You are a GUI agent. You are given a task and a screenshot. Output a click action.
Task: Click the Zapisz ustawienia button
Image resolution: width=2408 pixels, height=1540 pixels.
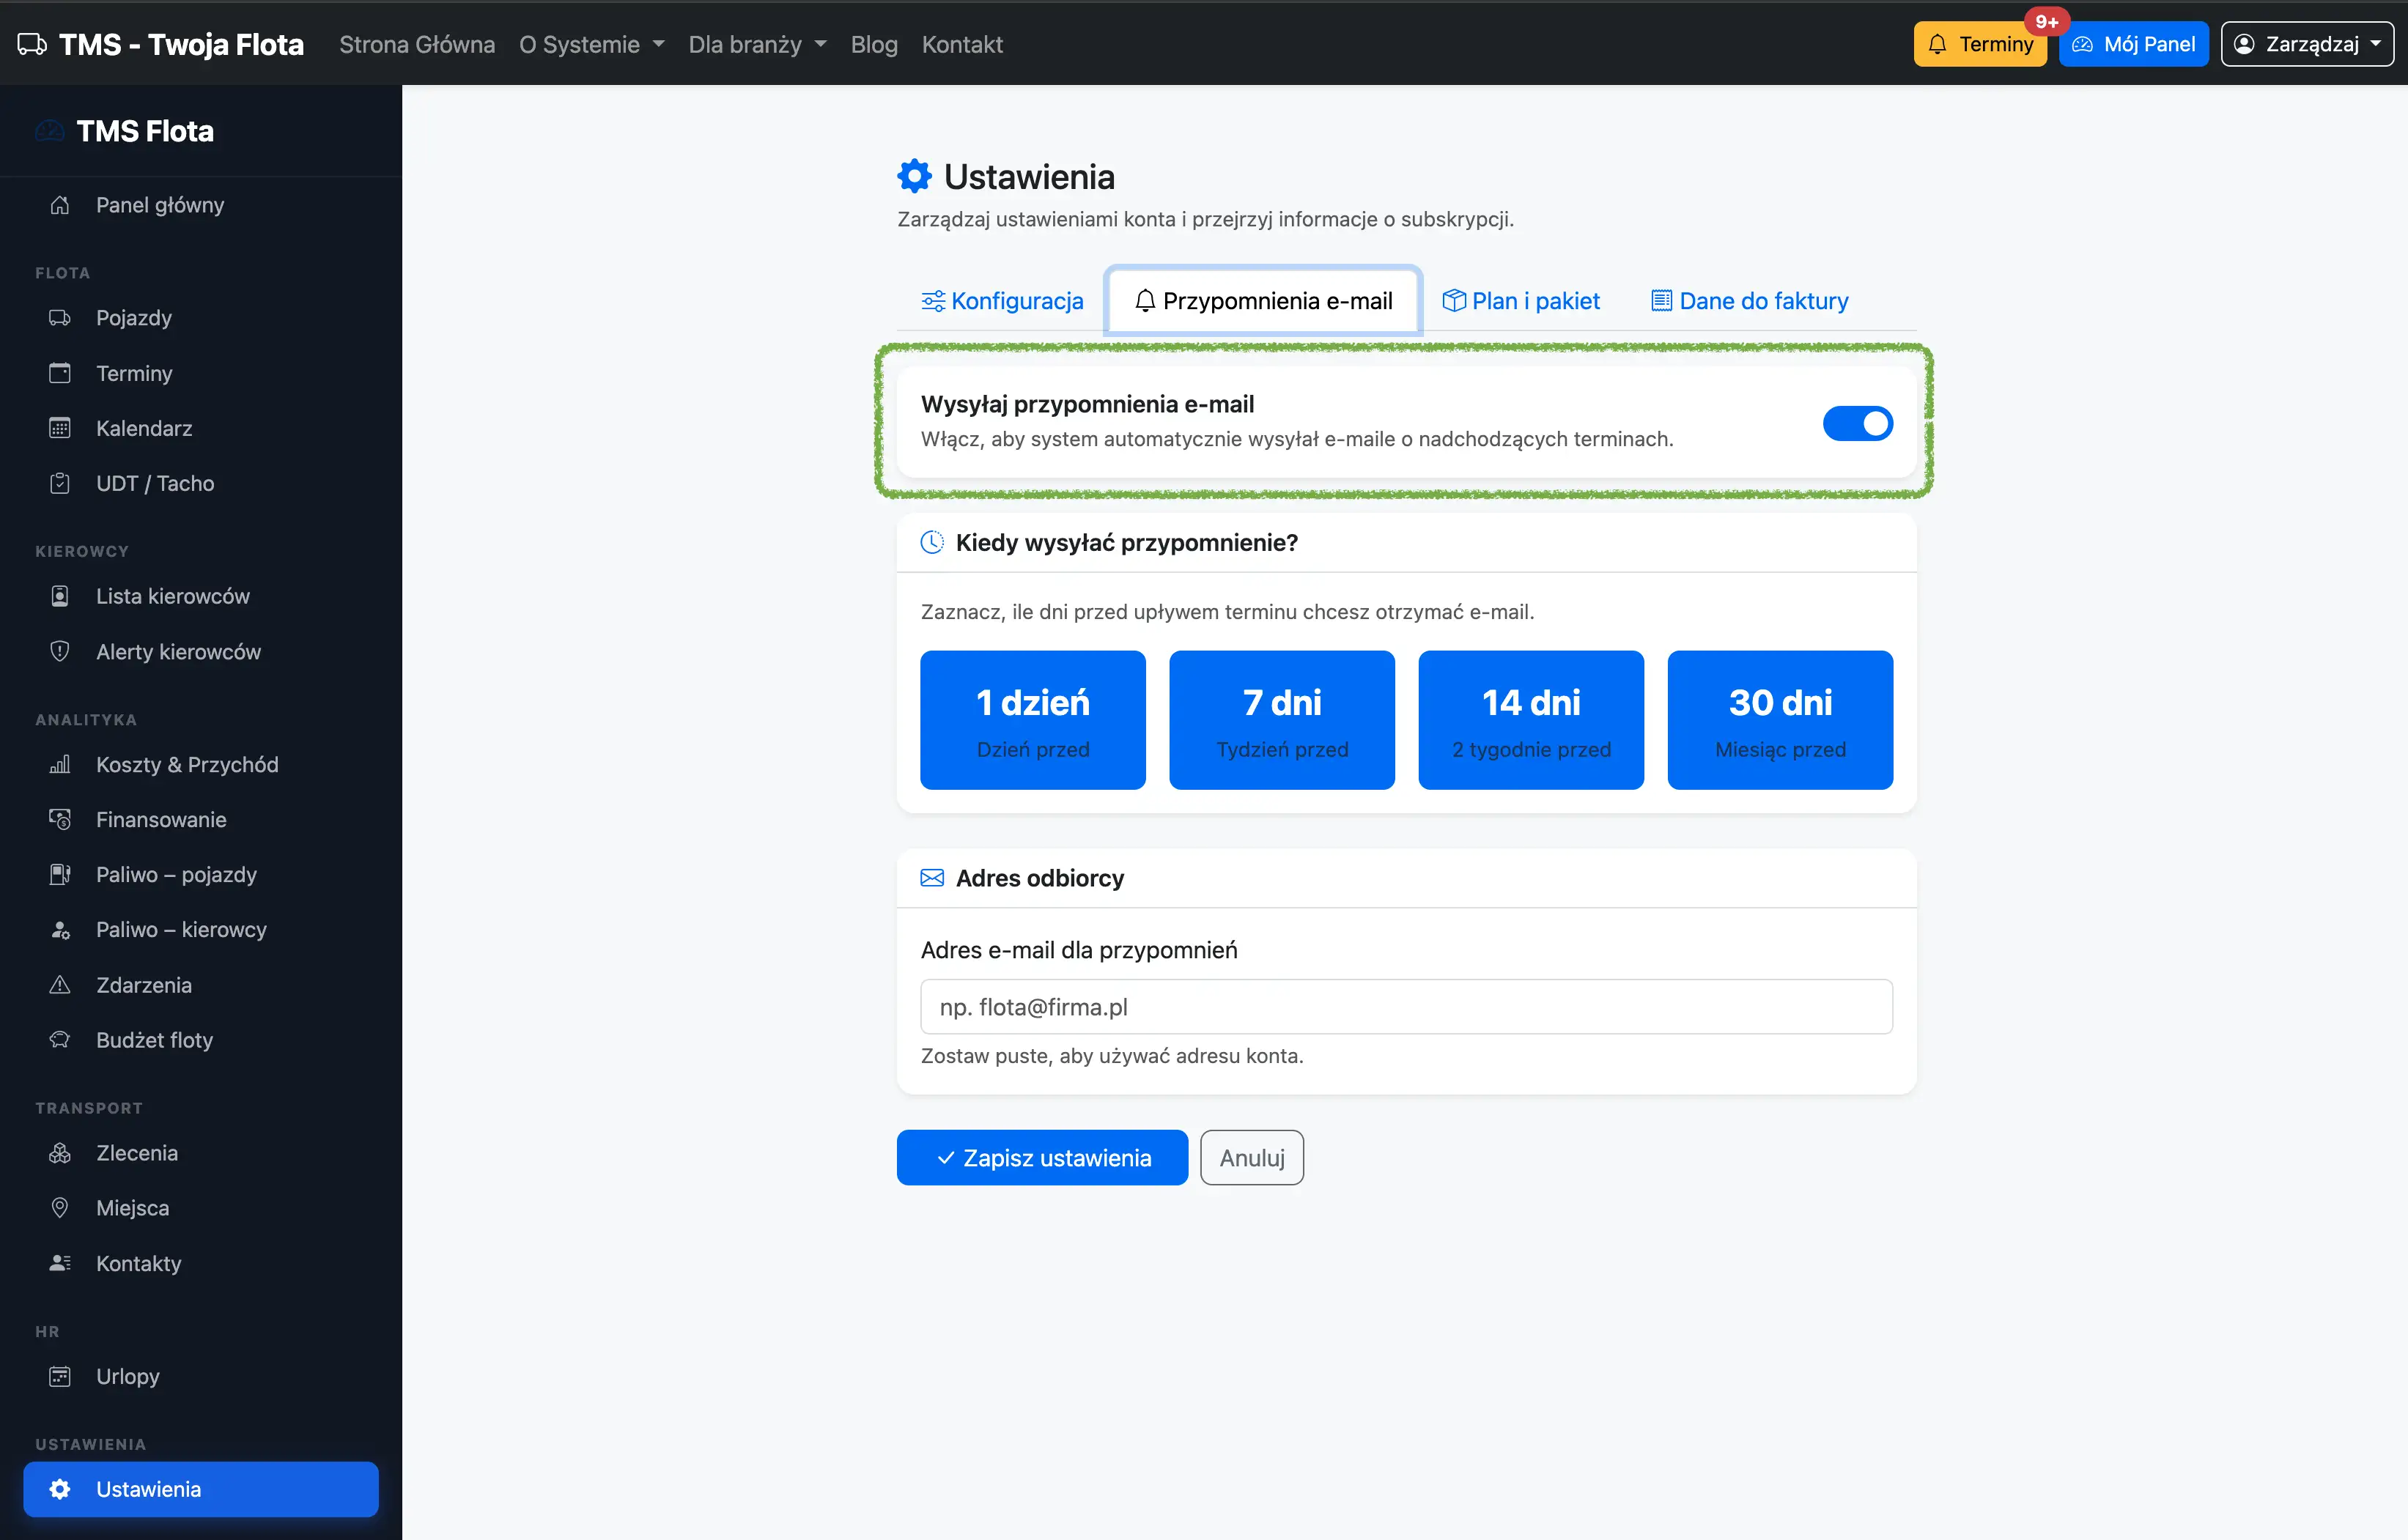[x=1042, y=1158]
